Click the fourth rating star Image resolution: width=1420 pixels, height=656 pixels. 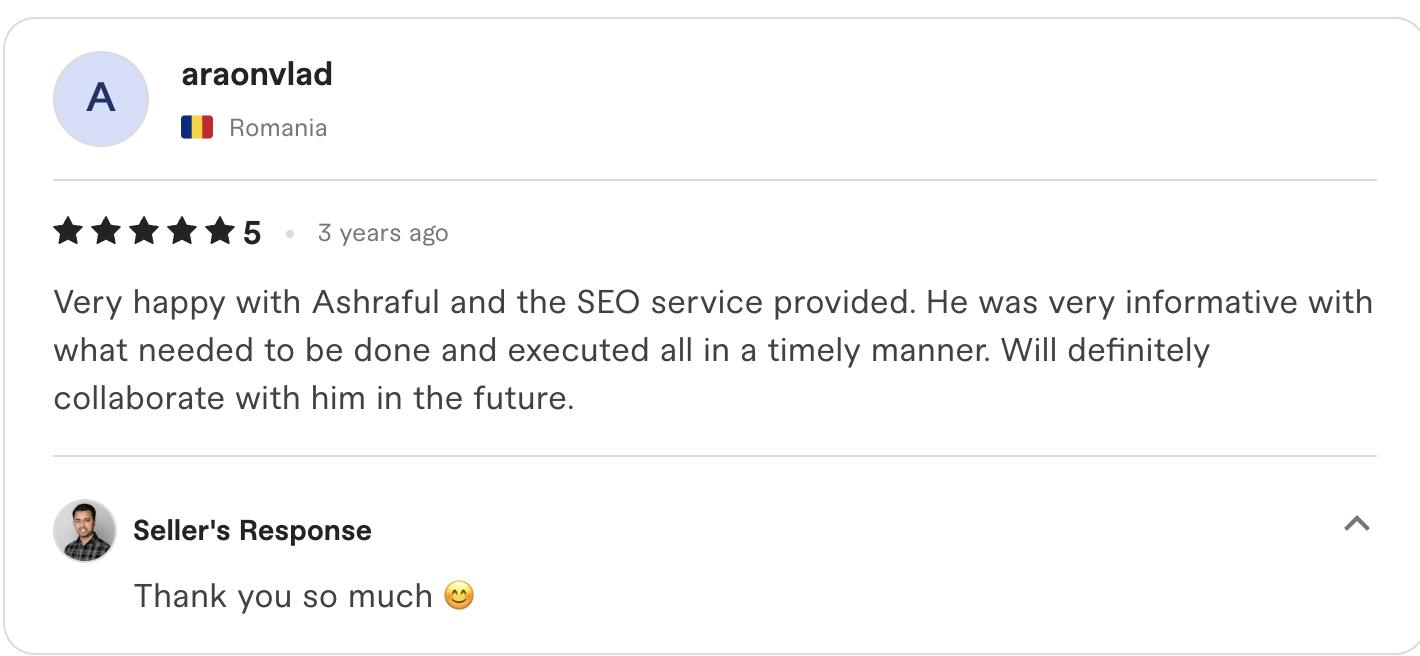tap(182, 231)
